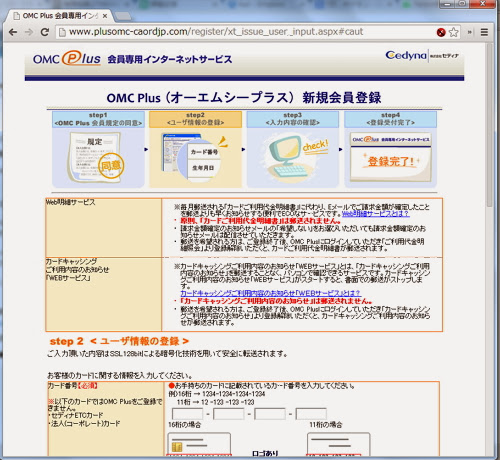Click the step4 登録完了 illustration
Image resolution: width=500 pixels, height=460 pixels.
point(390,158)
